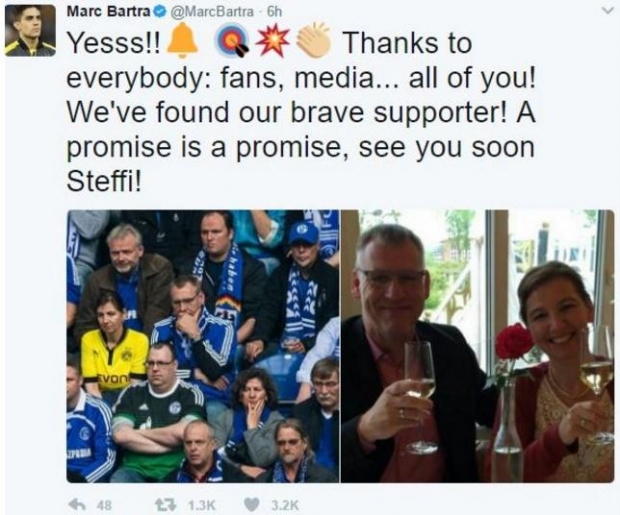Click the 'Yesss!!' opening text of tweet
620x515 pixels.
[x=115, y=43]
